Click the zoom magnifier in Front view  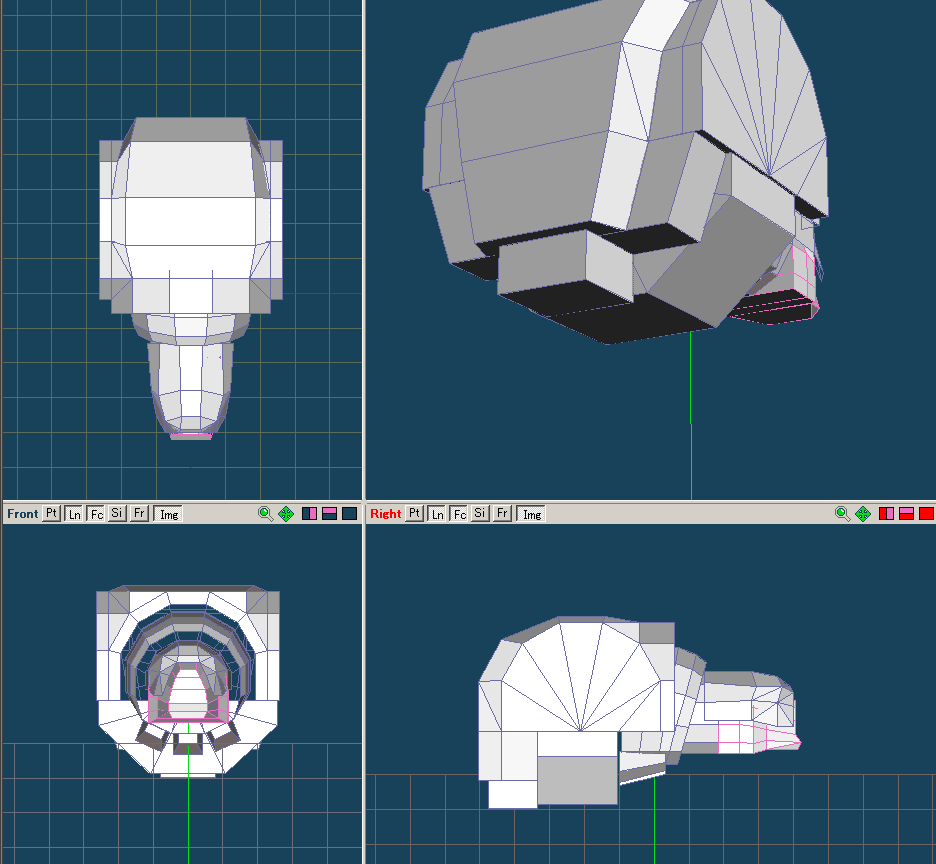[265, 514]
